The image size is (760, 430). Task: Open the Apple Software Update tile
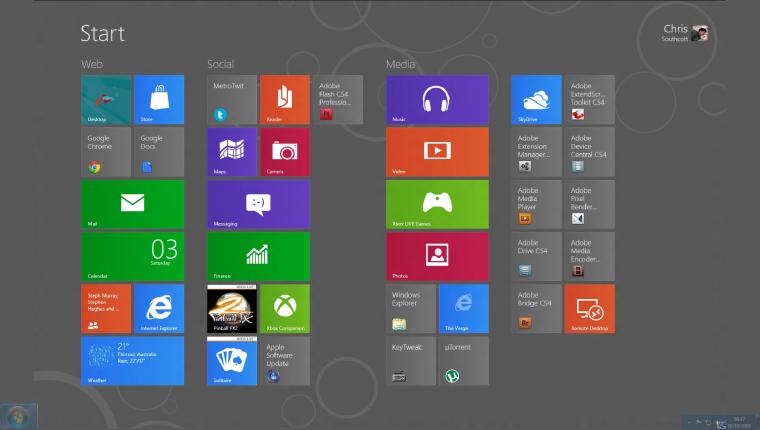tap(285, 361)
